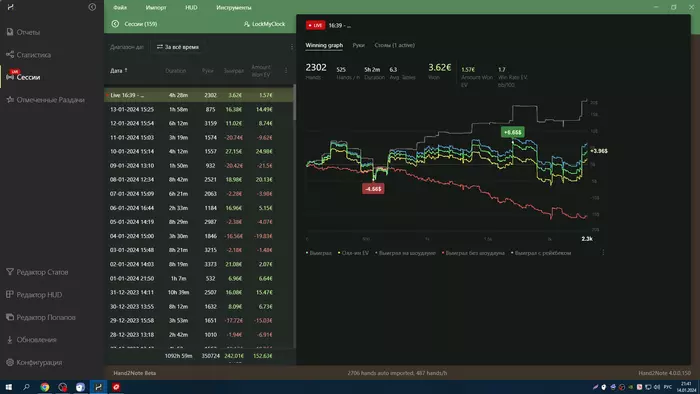This screenshot has width=700, height=394.
Task: Open the Инструменты menu
Action: pyautogui.click(x=233, y=7)
